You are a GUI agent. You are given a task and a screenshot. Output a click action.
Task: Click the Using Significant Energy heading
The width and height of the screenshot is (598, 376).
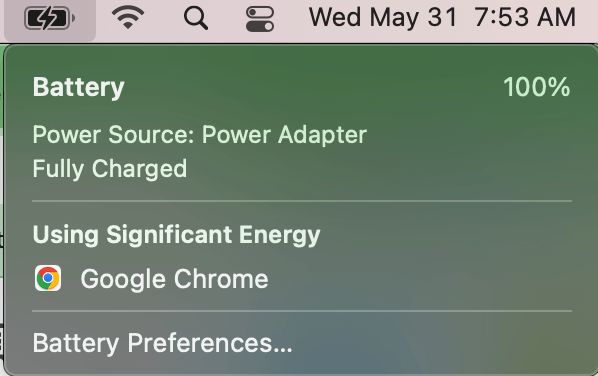coord(177,235)
